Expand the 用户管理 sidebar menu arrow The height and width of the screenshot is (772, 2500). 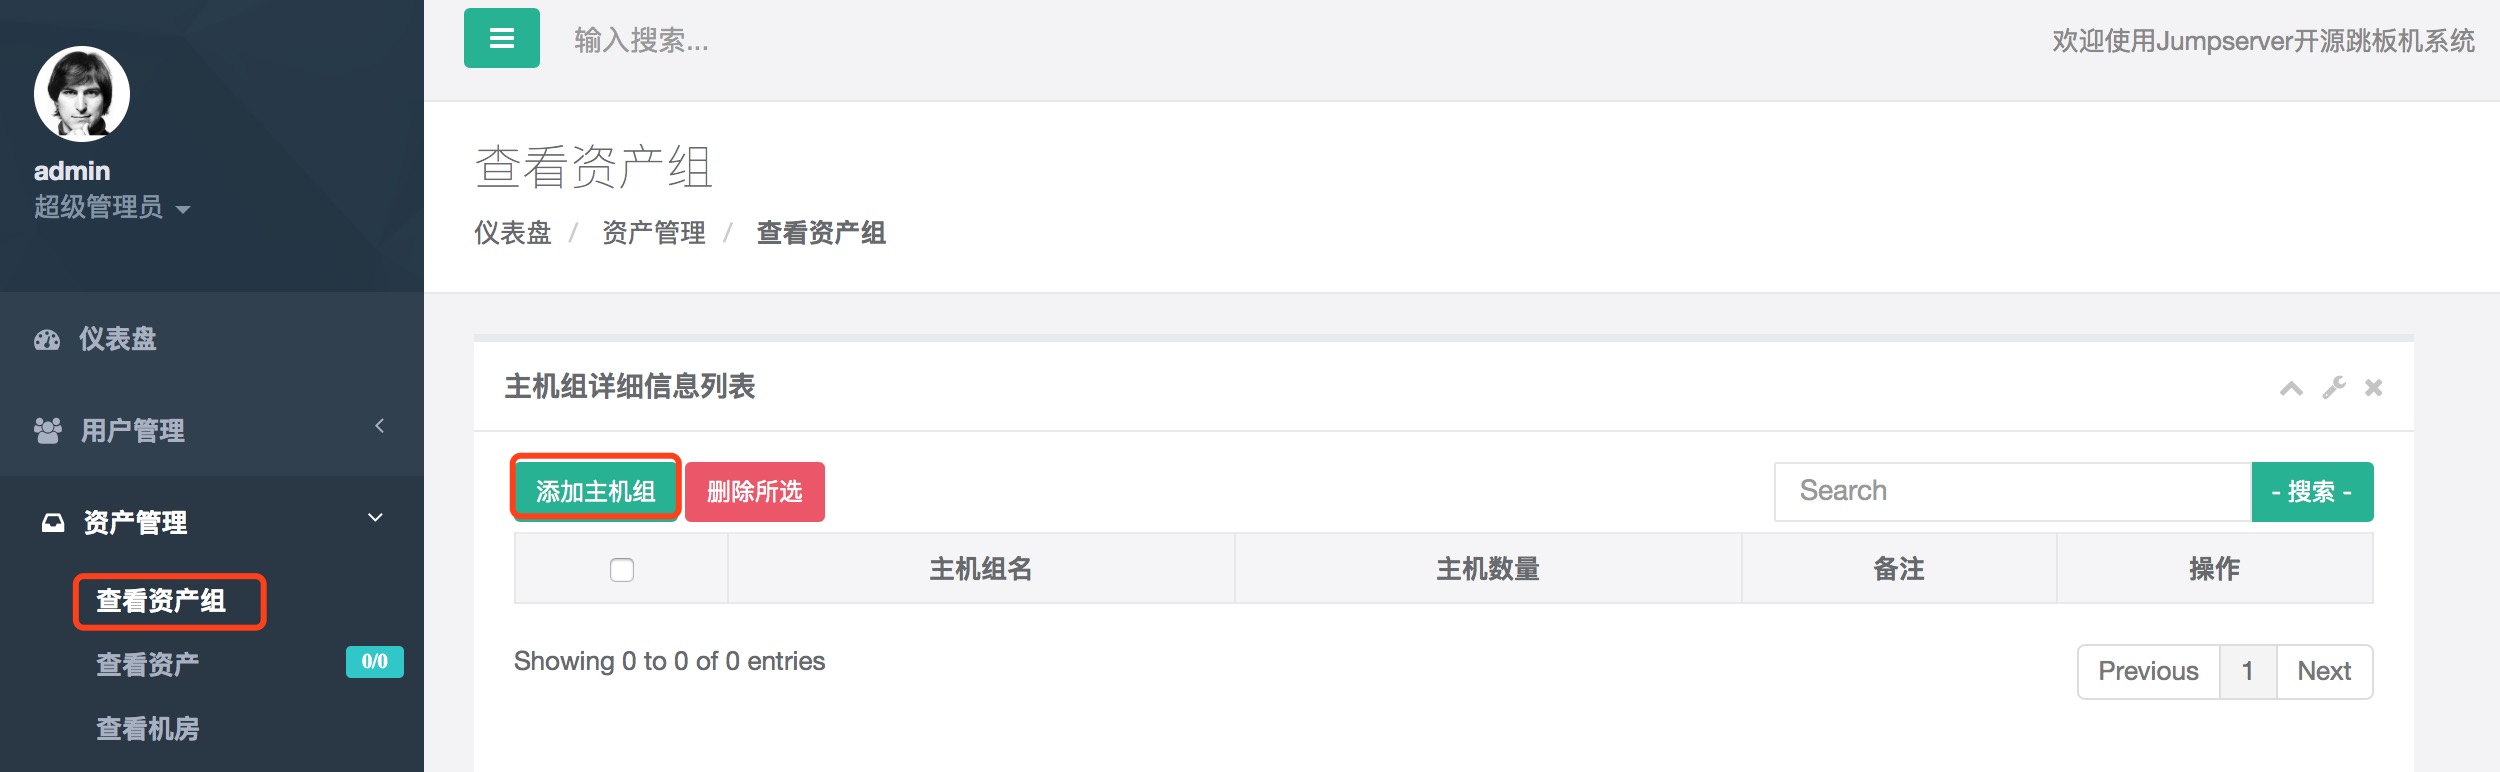(x=379, y=427)
